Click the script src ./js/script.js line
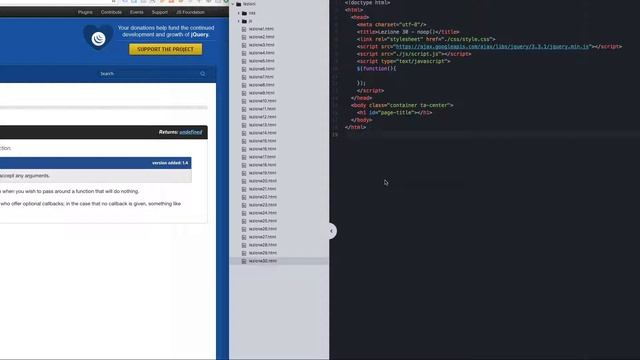 pyautogui.click(x=414, y=54)
